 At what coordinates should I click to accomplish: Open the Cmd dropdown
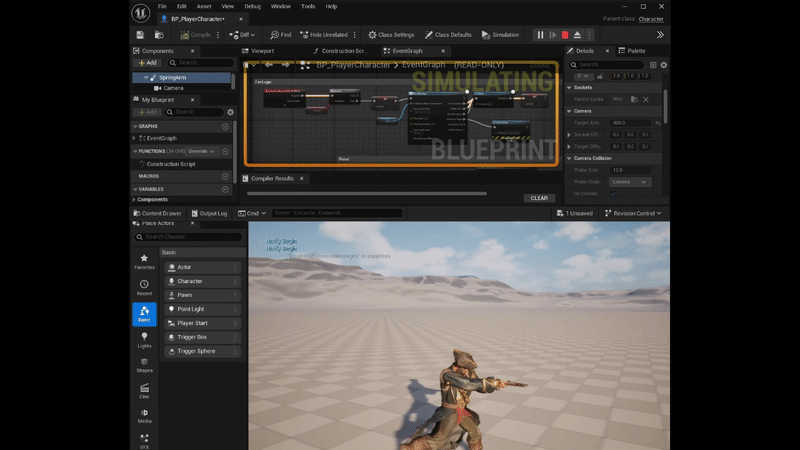pyautogui.click(x=252, y=213)
